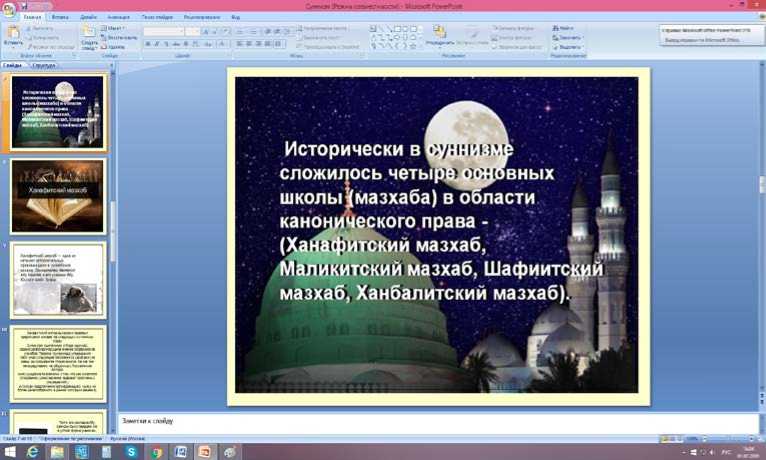766x460 pixels.
Task: Toggle text Shadow formatting
Action: click(x=186, y=44)
